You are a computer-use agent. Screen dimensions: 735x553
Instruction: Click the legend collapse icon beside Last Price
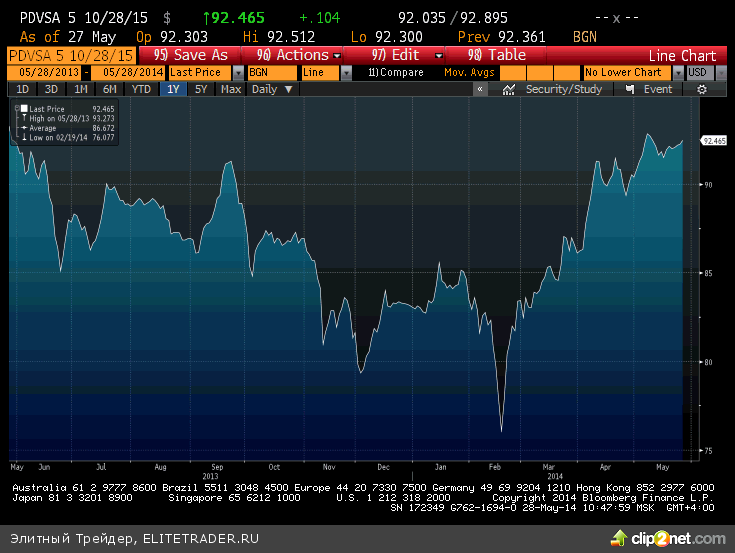pyautogui.click(x=15, y=108)
